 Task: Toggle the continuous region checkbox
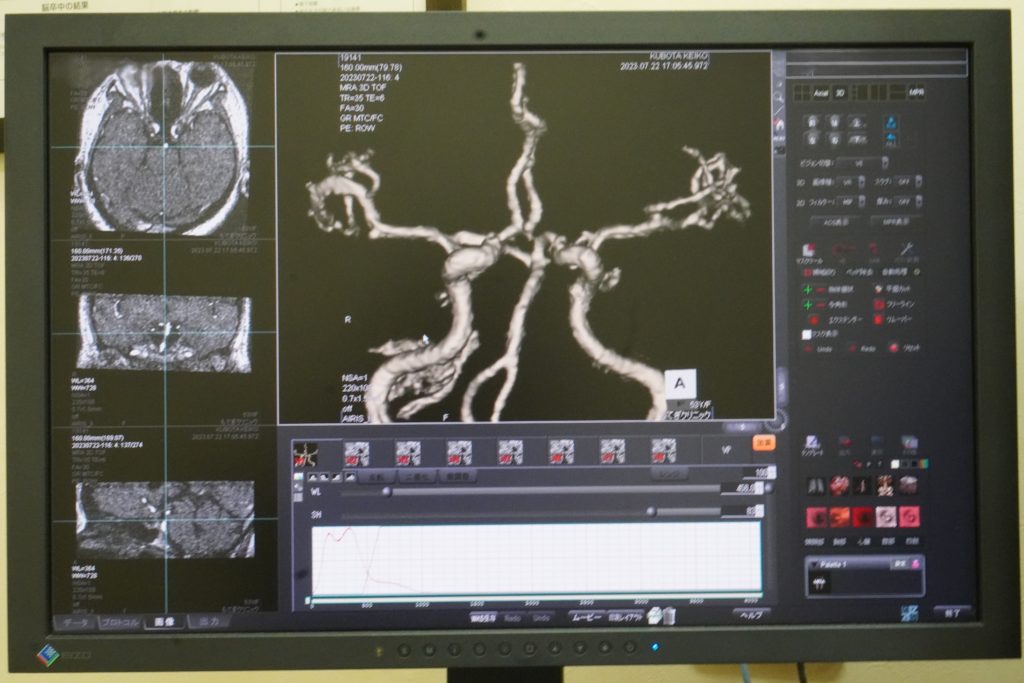point(807,272)
